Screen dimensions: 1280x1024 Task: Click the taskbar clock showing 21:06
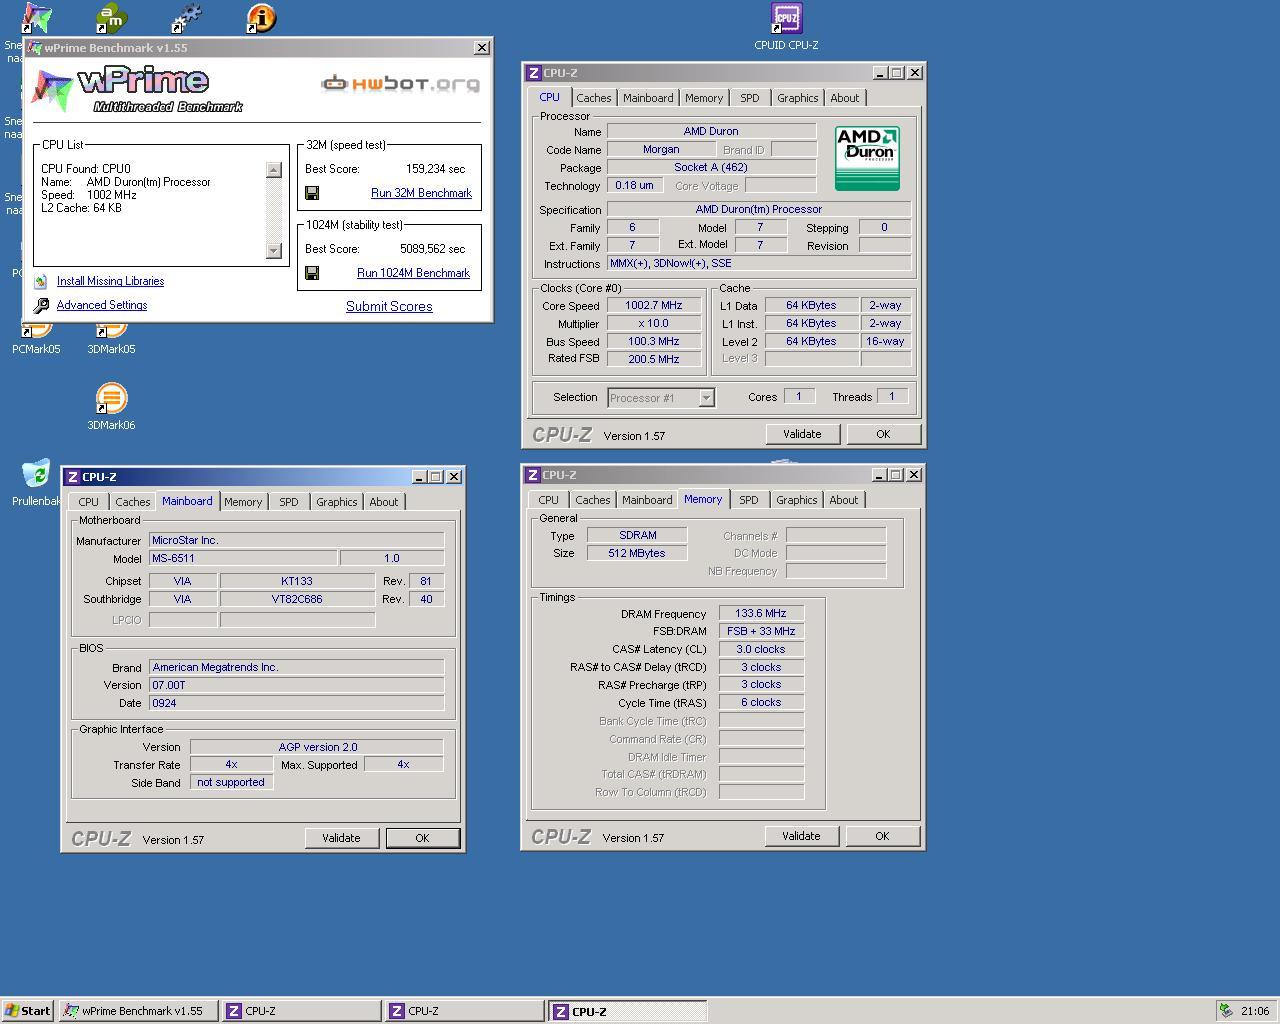1255,1011
